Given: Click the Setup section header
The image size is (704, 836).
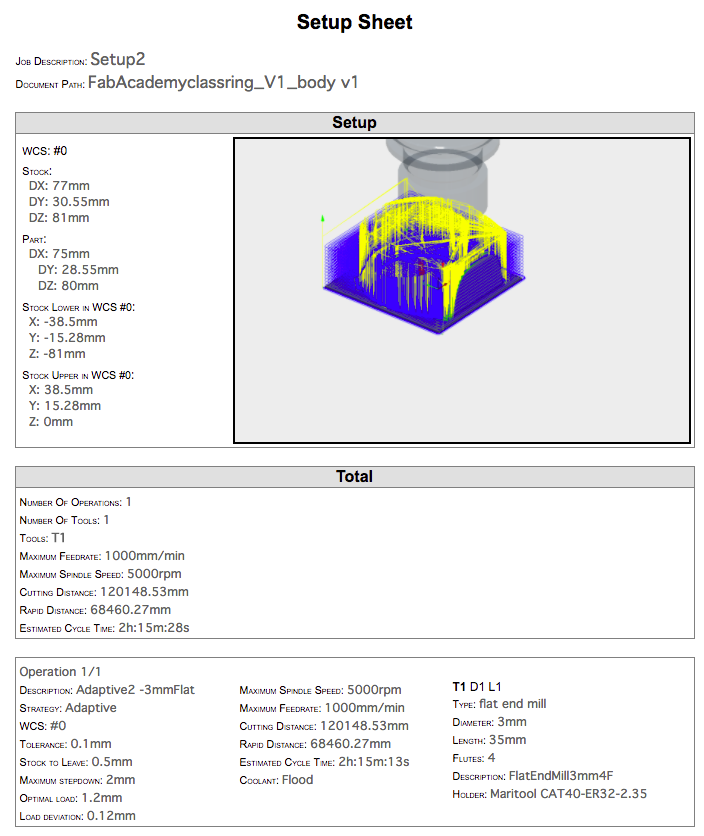Looking at the screenshot, I should point(355,123).
